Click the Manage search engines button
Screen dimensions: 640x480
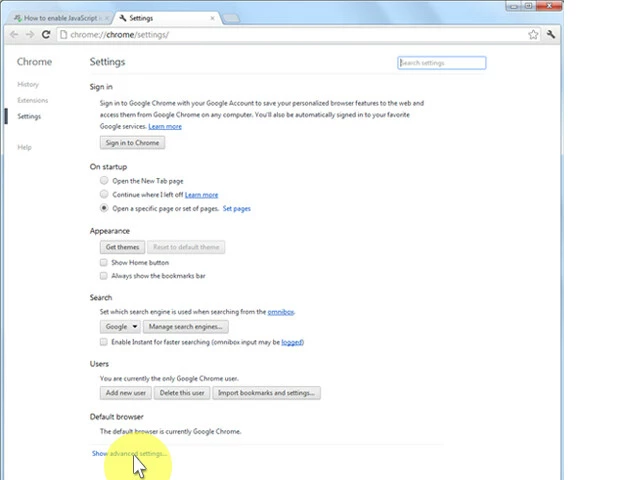coord(185,327)
